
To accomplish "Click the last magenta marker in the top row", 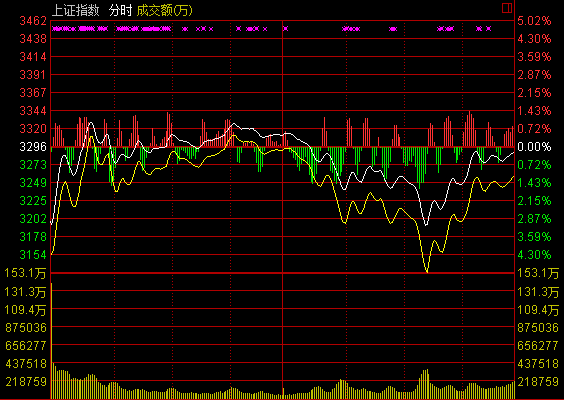I will tap(488, 29).
